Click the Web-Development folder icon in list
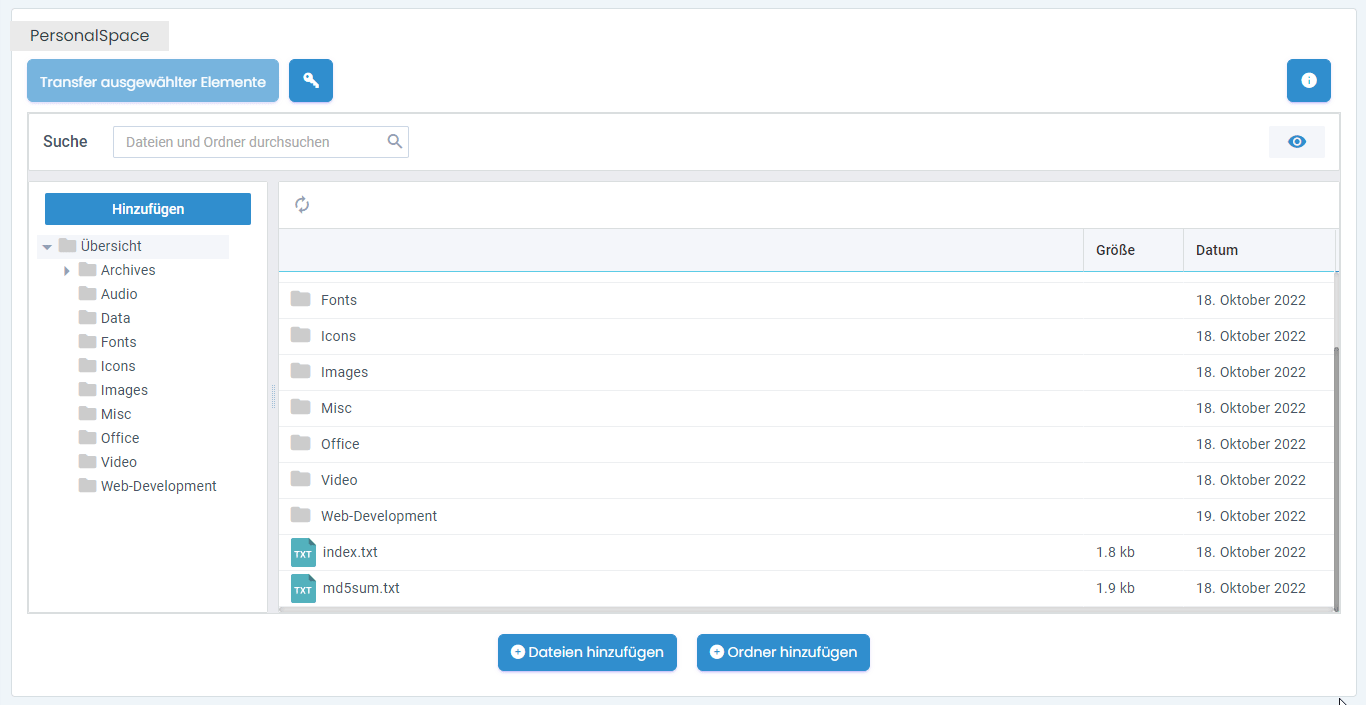This screenshot has height=705, width=1366. (300, 516)
